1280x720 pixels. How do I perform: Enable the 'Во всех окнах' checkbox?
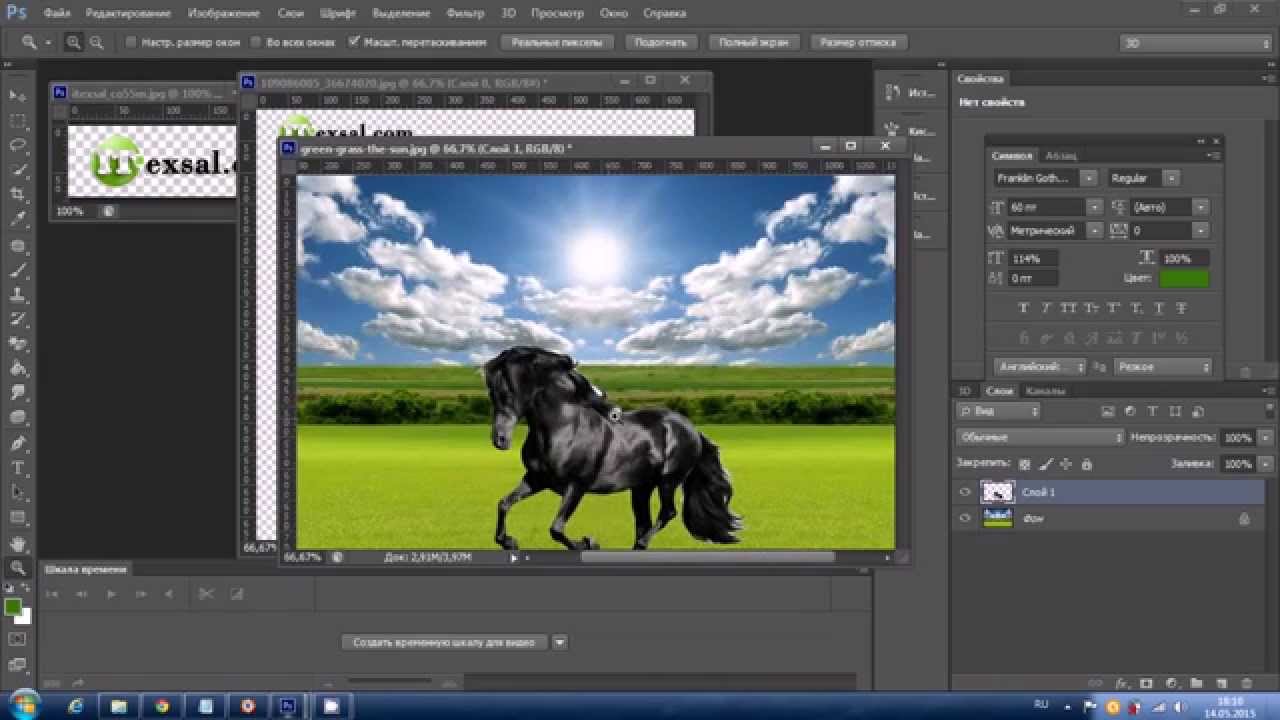[255, 43]
